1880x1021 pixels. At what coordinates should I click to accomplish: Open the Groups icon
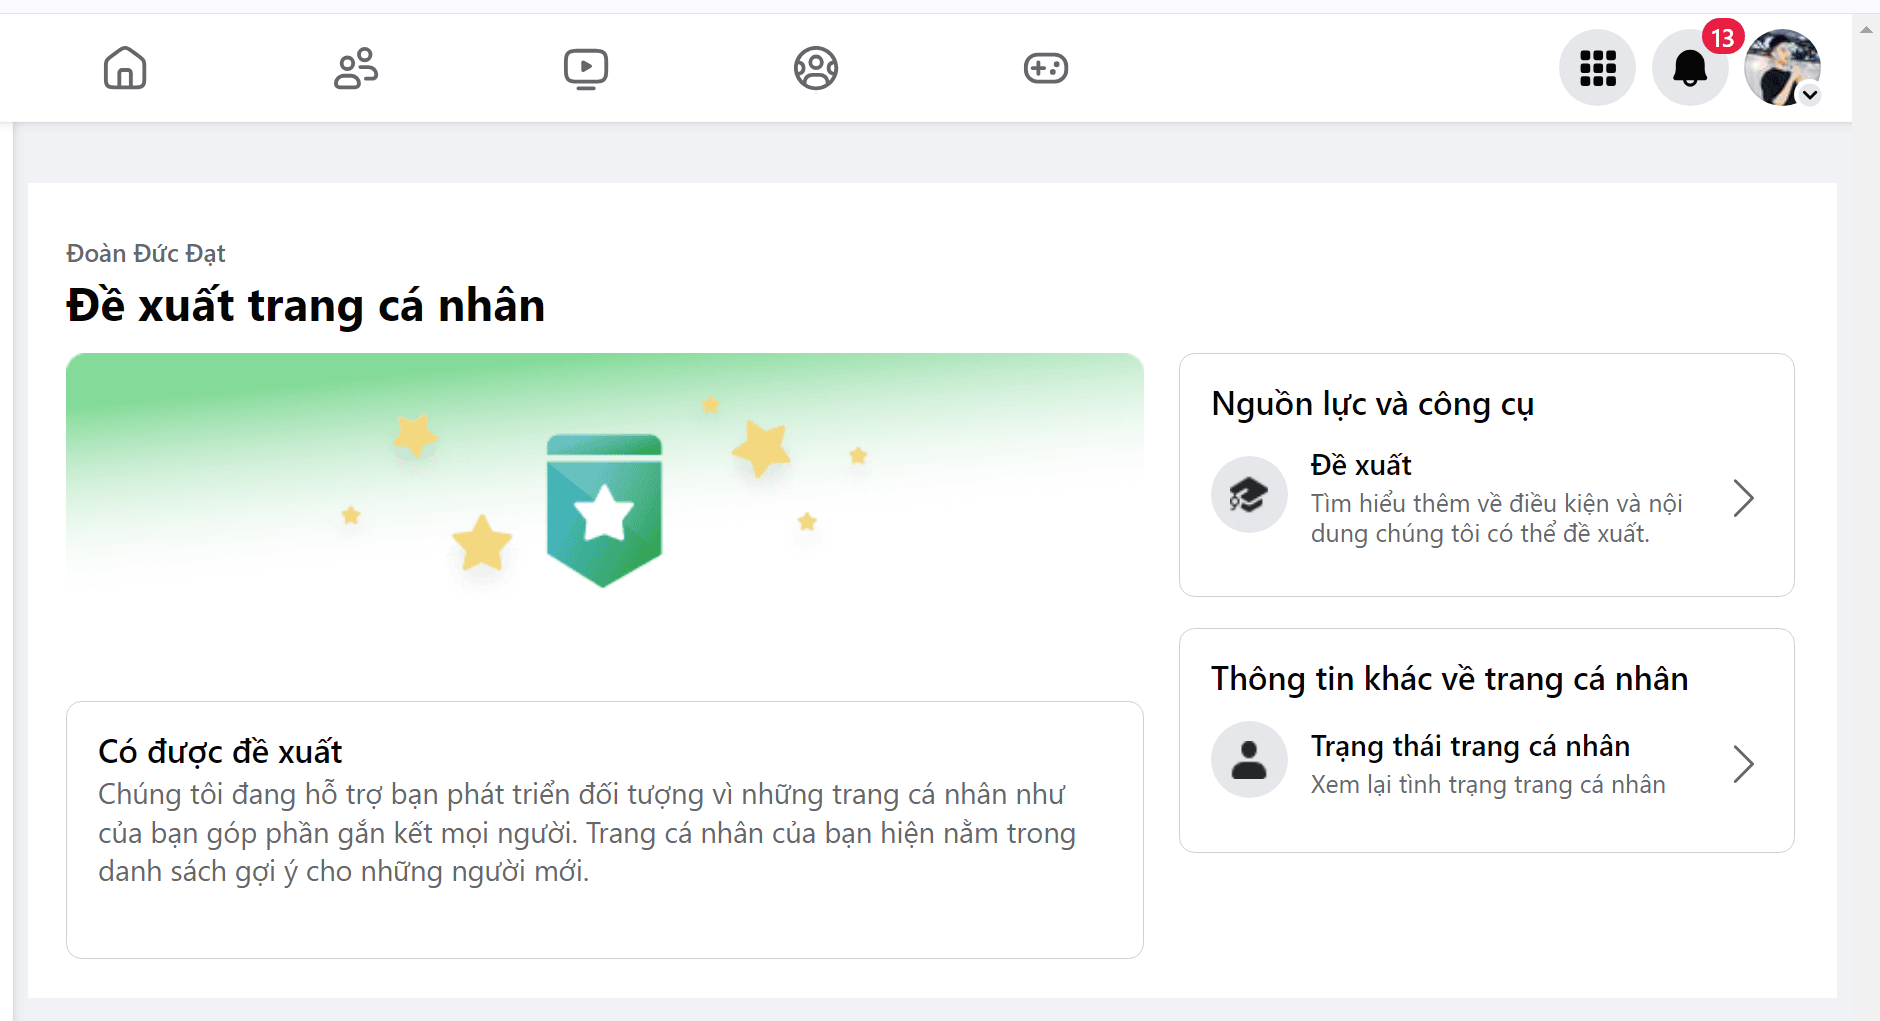point(816,68)
